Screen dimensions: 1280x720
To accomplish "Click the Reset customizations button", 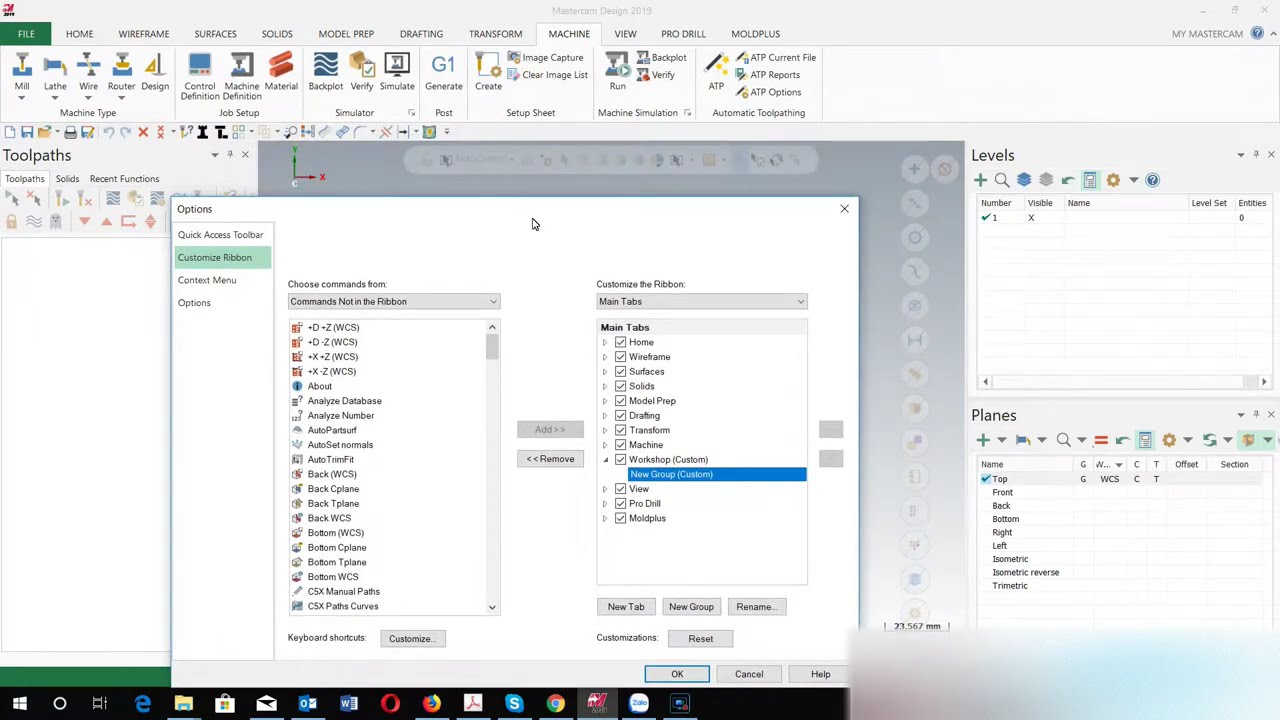I will 700,638.
